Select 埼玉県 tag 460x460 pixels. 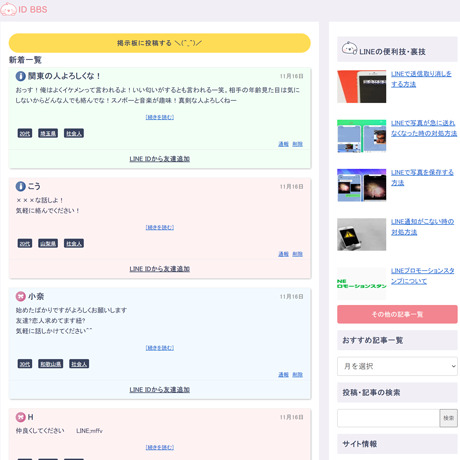48,133
